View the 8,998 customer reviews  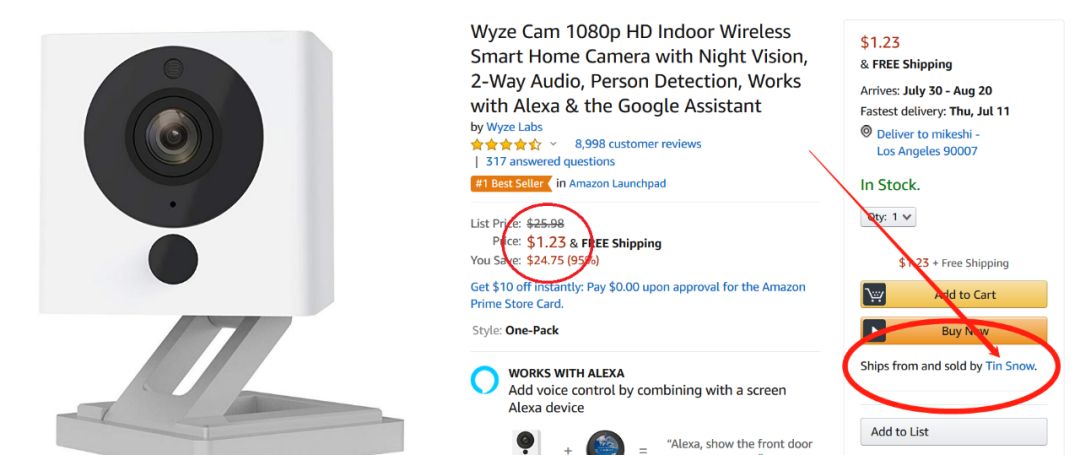pyautogui.click(x=637, y=144)
